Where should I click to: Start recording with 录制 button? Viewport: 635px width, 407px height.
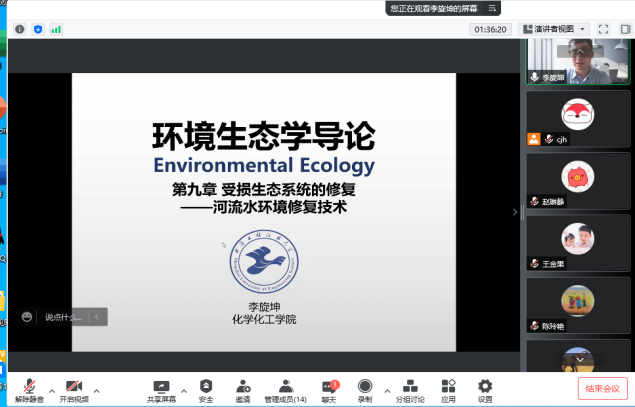[x=365, y=389]
